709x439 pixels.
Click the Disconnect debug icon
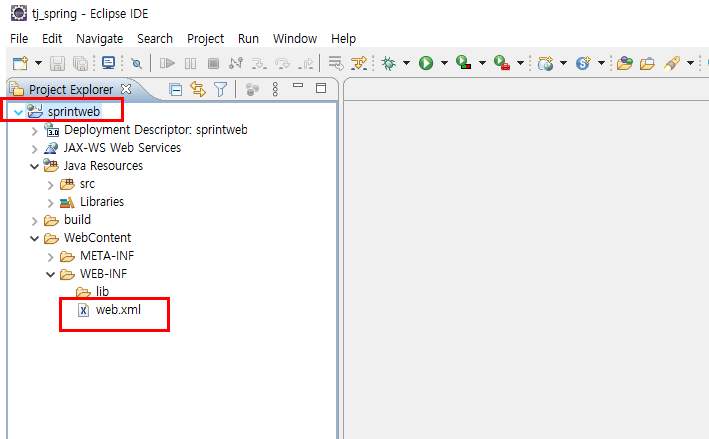pos(236,63)
